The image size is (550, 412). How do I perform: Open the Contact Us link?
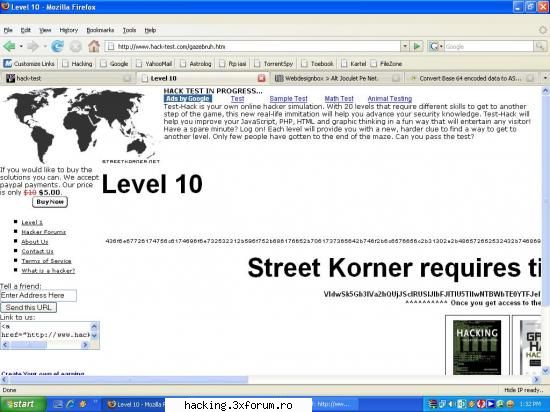[37, 251]
